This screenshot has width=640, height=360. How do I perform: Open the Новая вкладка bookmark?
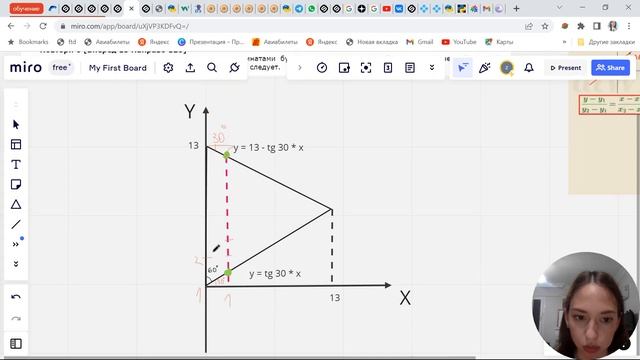[372, 42]
